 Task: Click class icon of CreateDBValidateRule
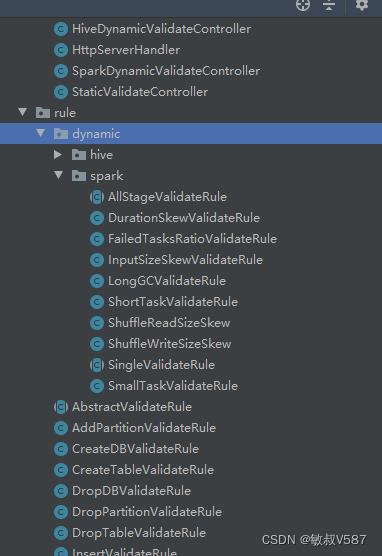pyautogui.click(x=61, y=449)
